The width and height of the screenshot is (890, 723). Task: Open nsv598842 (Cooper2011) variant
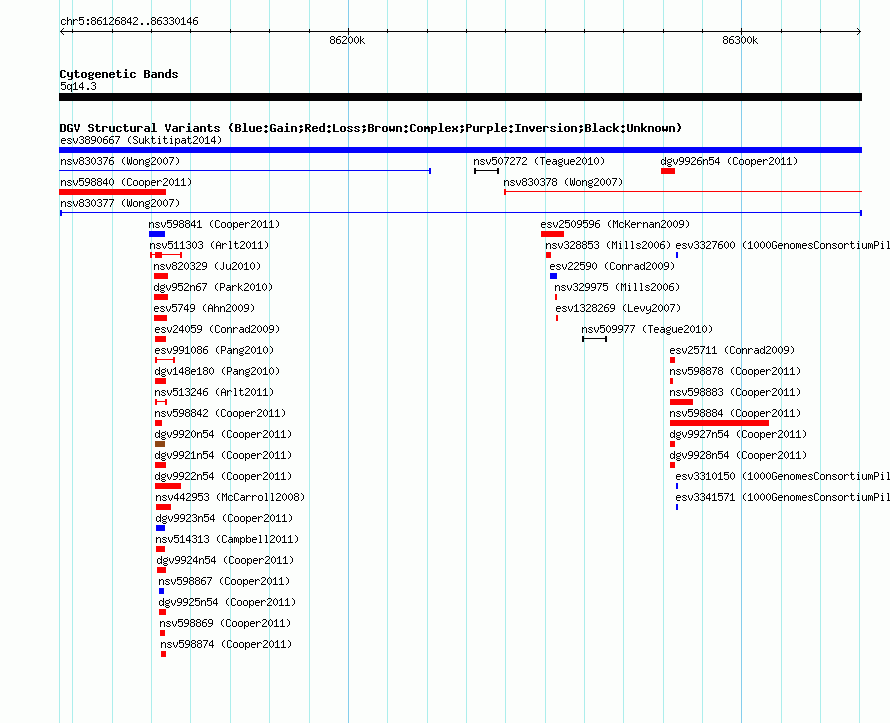click(x=220, y=413)
